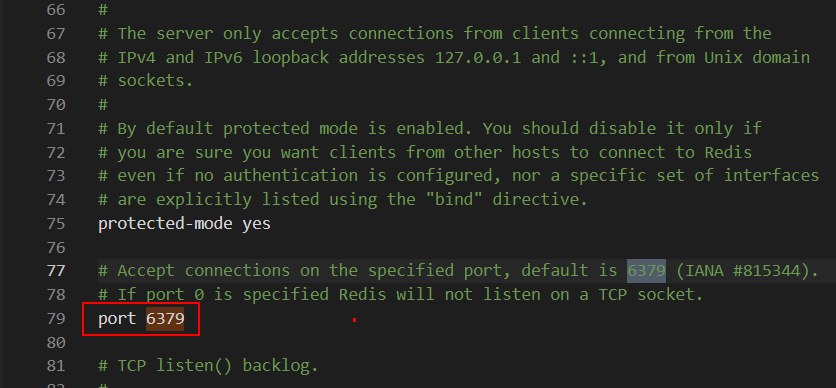The width and height of the screenshot is (836, 388).
Task: Click highlighted 6379 in line 77 comment
Action: point(646,271)
